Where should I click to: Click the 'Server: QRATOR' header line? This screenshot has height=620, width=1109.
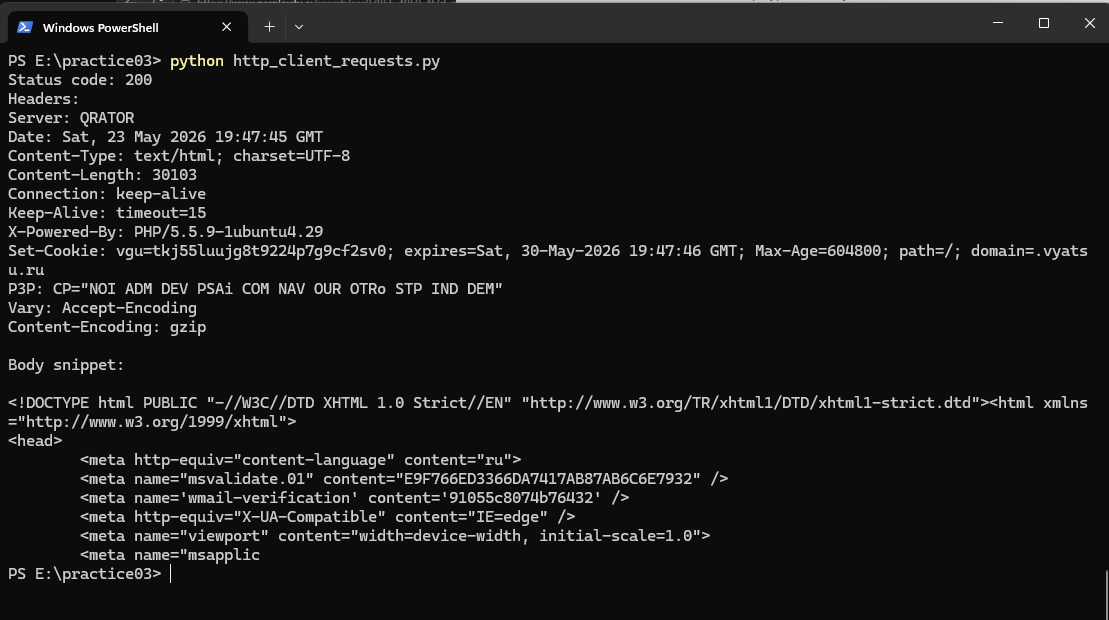[x=71, y=118]
